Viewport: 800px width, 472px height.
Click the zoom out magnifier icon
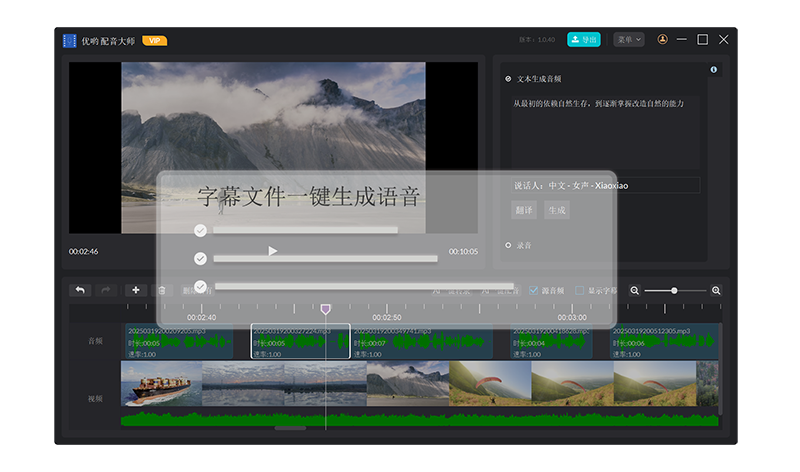click(634, 290)
